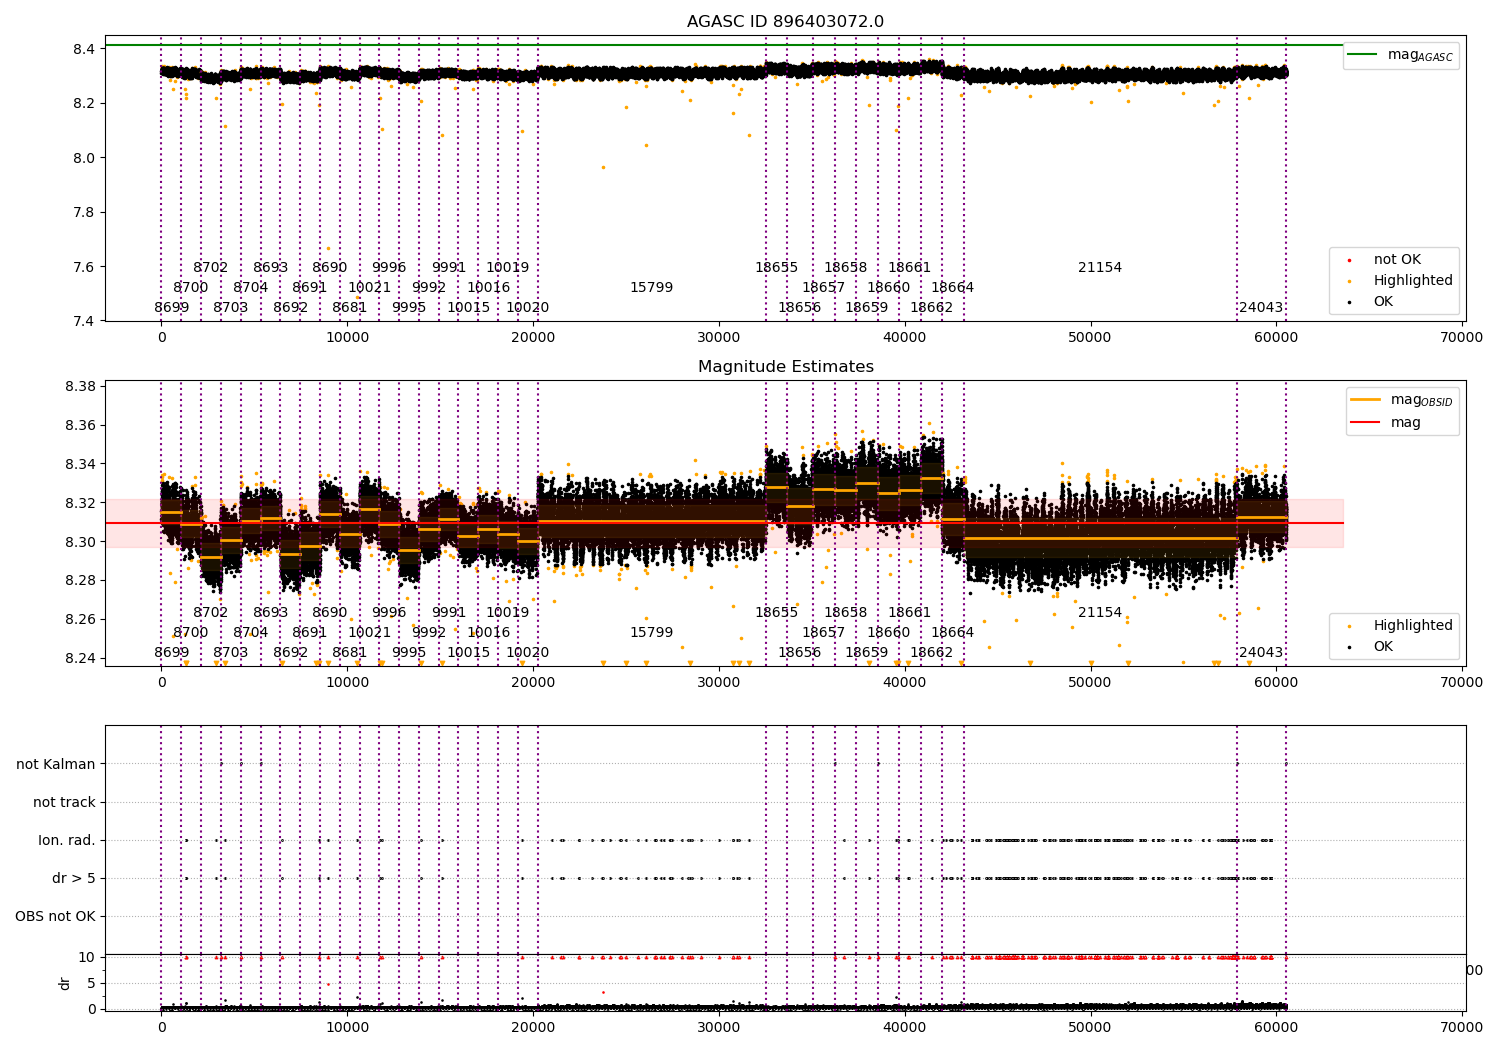Click the 'not track' axis label
Screen dimensions: 1500x1050
(x=64, y=802)
